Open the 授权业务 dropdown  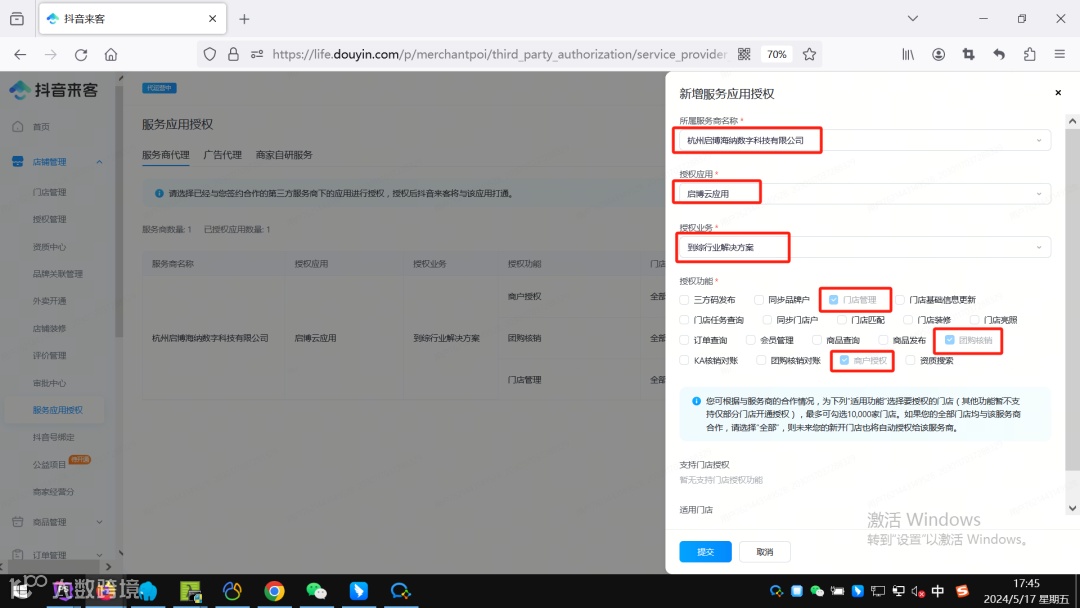pyautogui.click(x=865, y=247)
